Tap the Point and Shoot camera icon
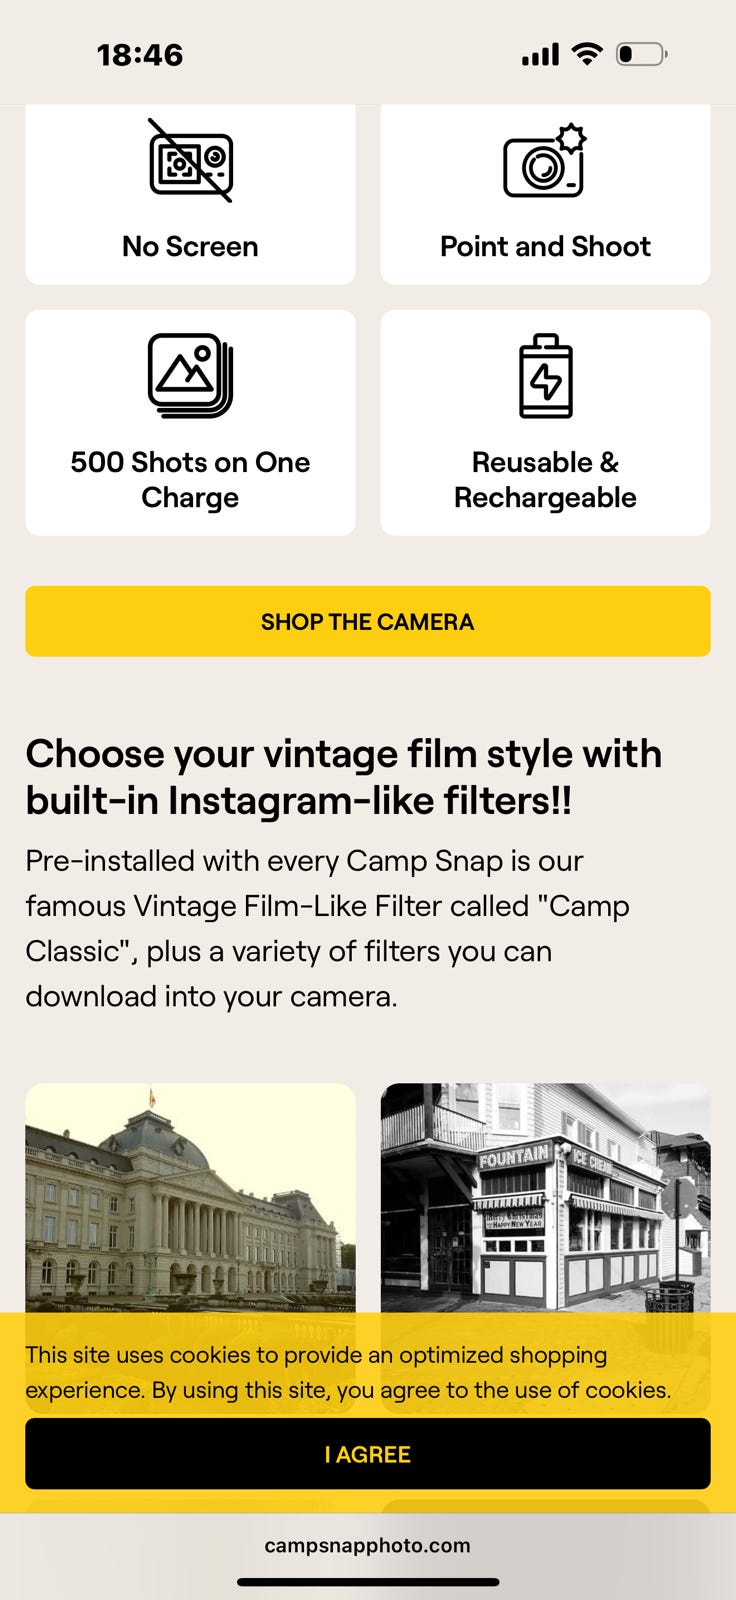Screen dimensions: 736x1600 point(545,162)
